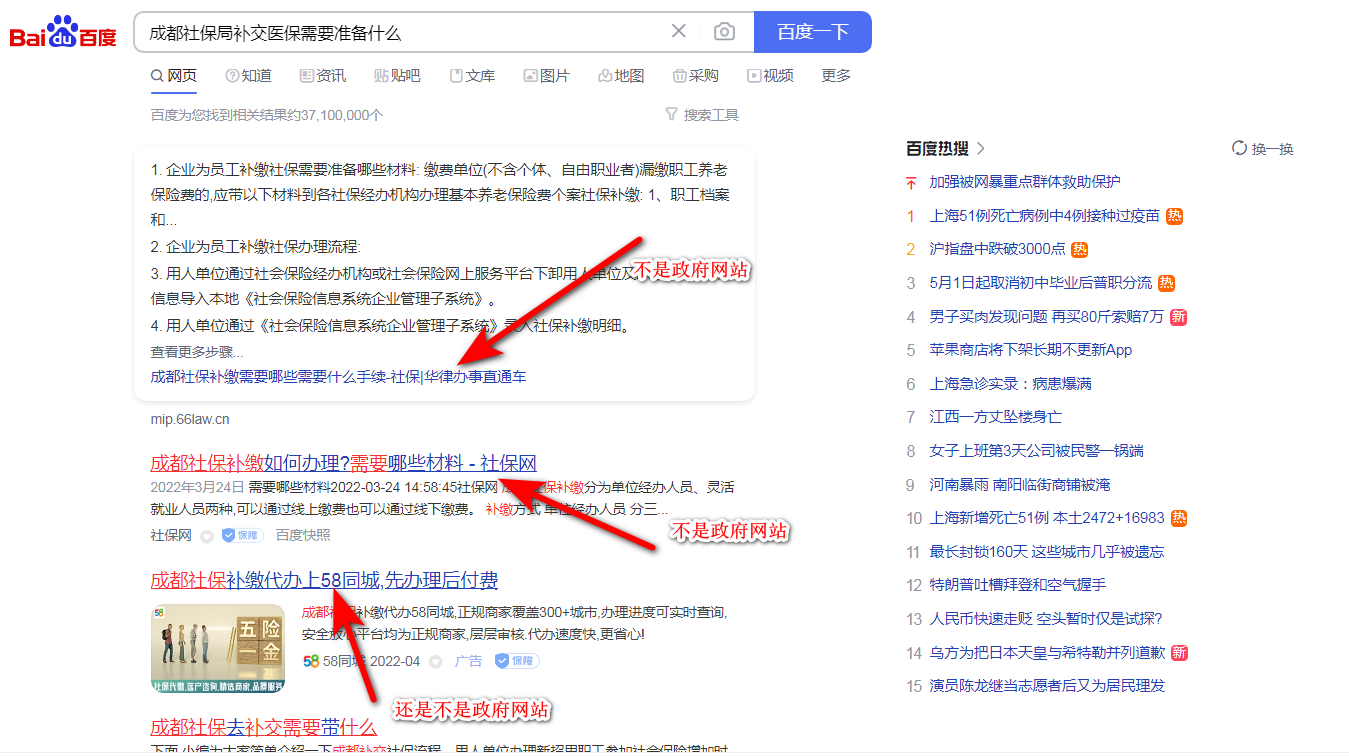Switch to the 资讯 tab
Image resolution: width=1349 pixels, height=756 pixels.
tap(323, 76)
